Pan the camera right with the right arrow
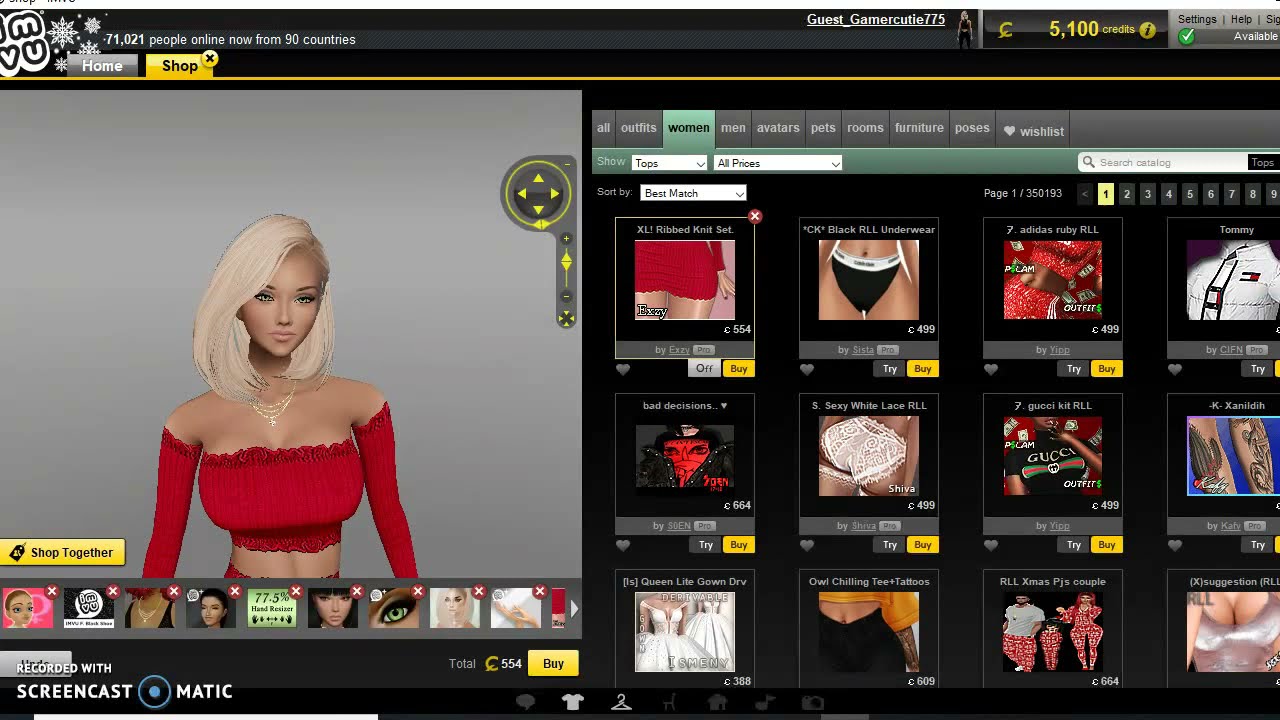This screenshot has height=720, width=1280. pos(555,194)
